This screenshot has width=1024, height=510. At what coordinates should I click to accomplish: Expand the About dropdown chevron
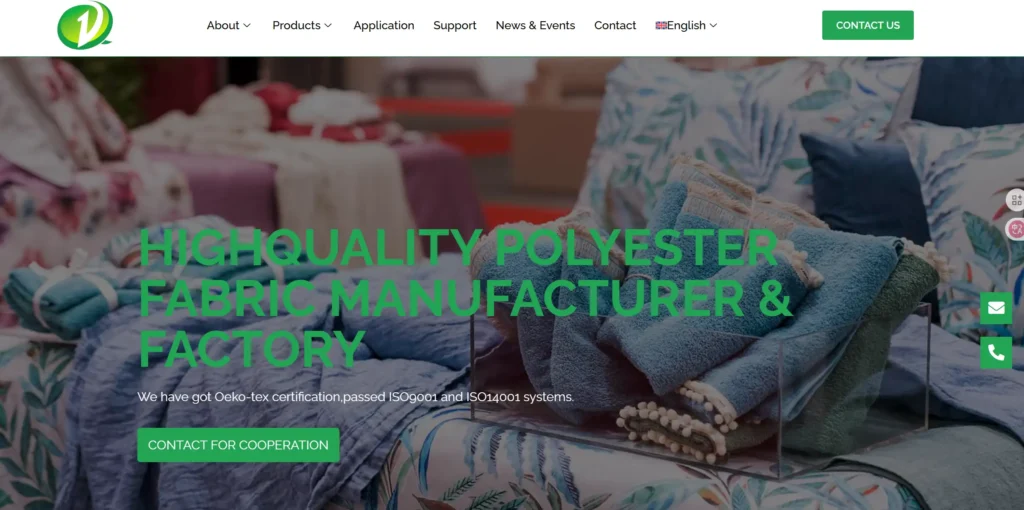[x=247, y=25]
